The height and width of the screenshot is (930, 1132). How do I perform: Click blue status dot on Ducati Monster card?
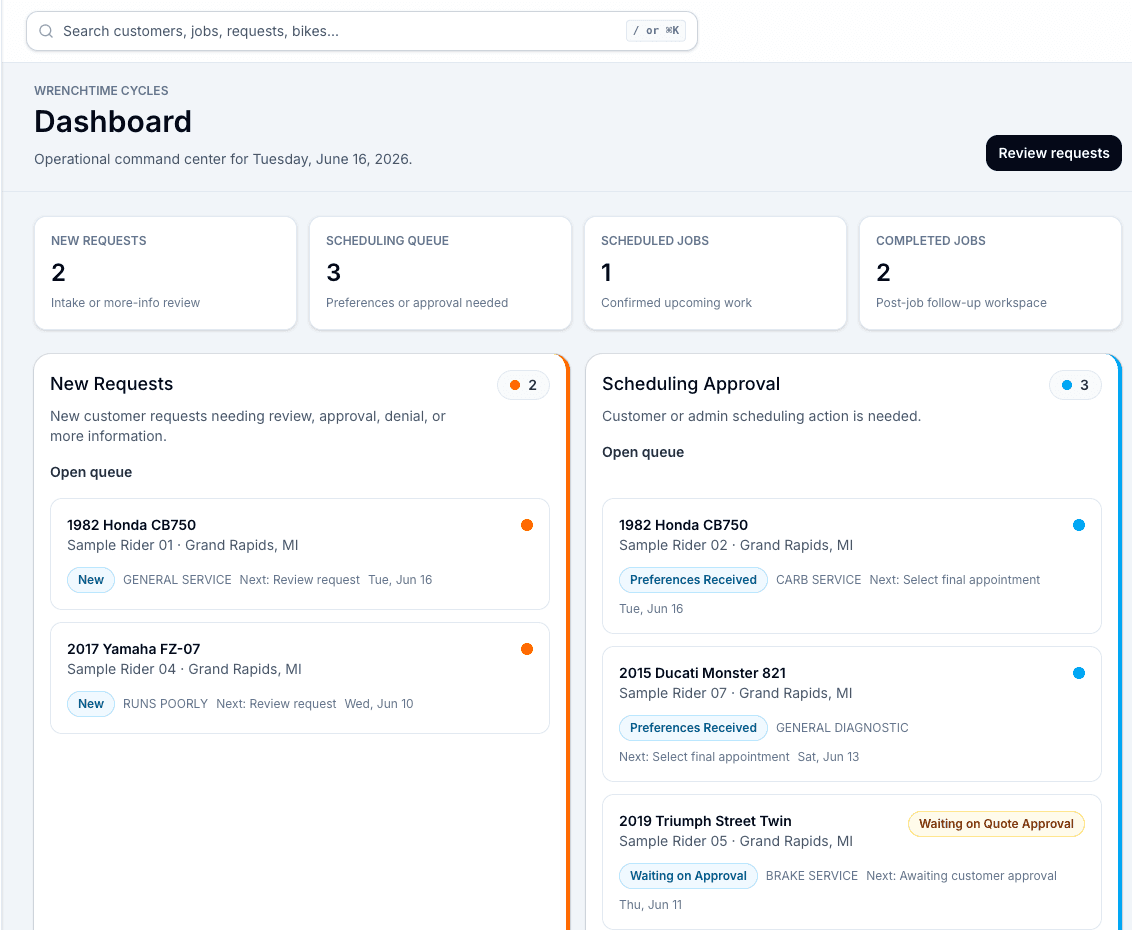[1079, 673]
